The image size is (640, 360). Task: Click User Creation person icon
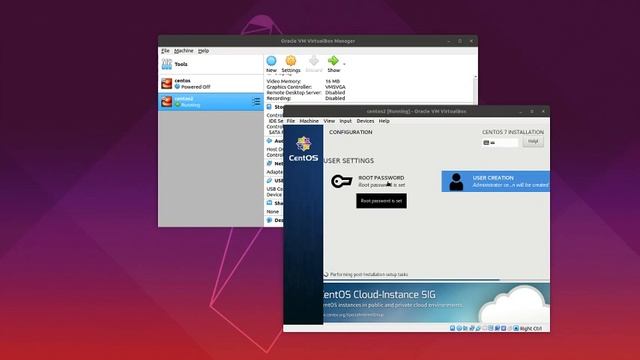(x=456, y=182)
